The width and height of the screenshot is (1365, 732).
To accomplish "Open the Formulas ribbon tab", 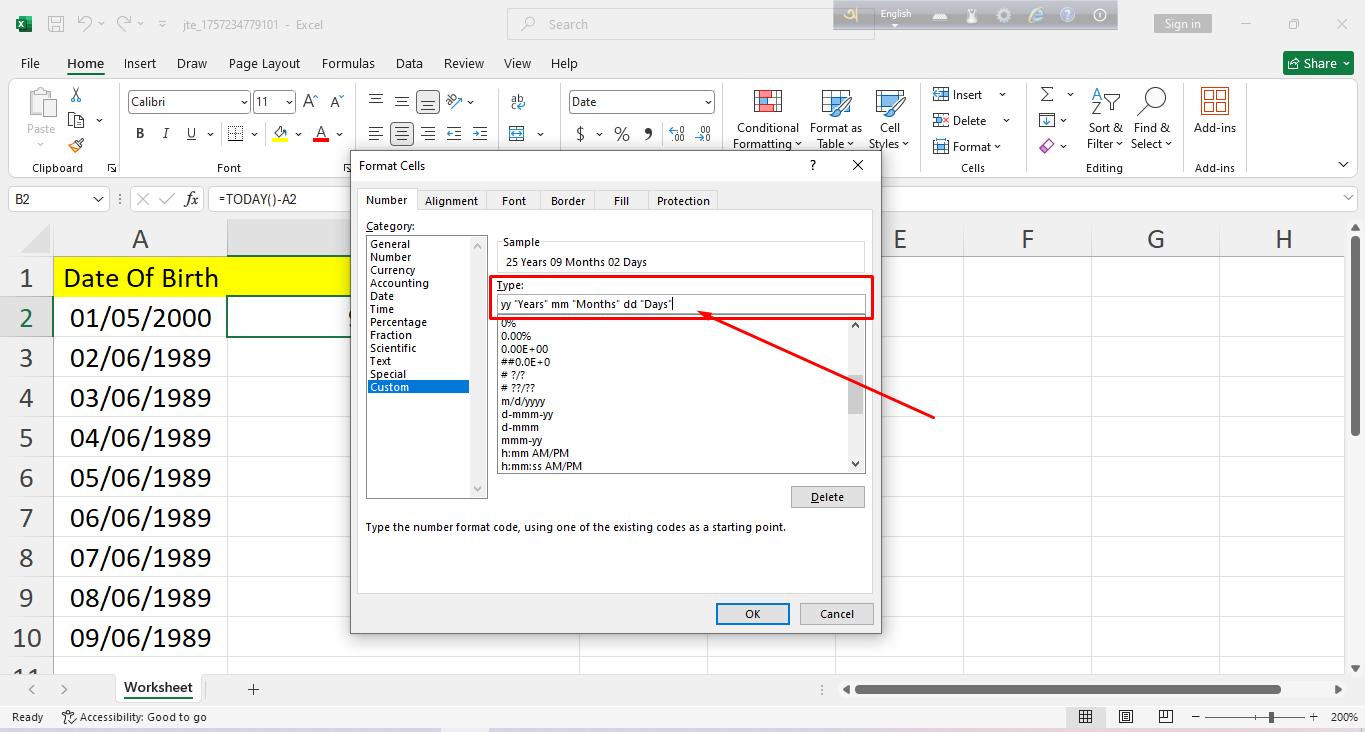I will pos(348,63).
